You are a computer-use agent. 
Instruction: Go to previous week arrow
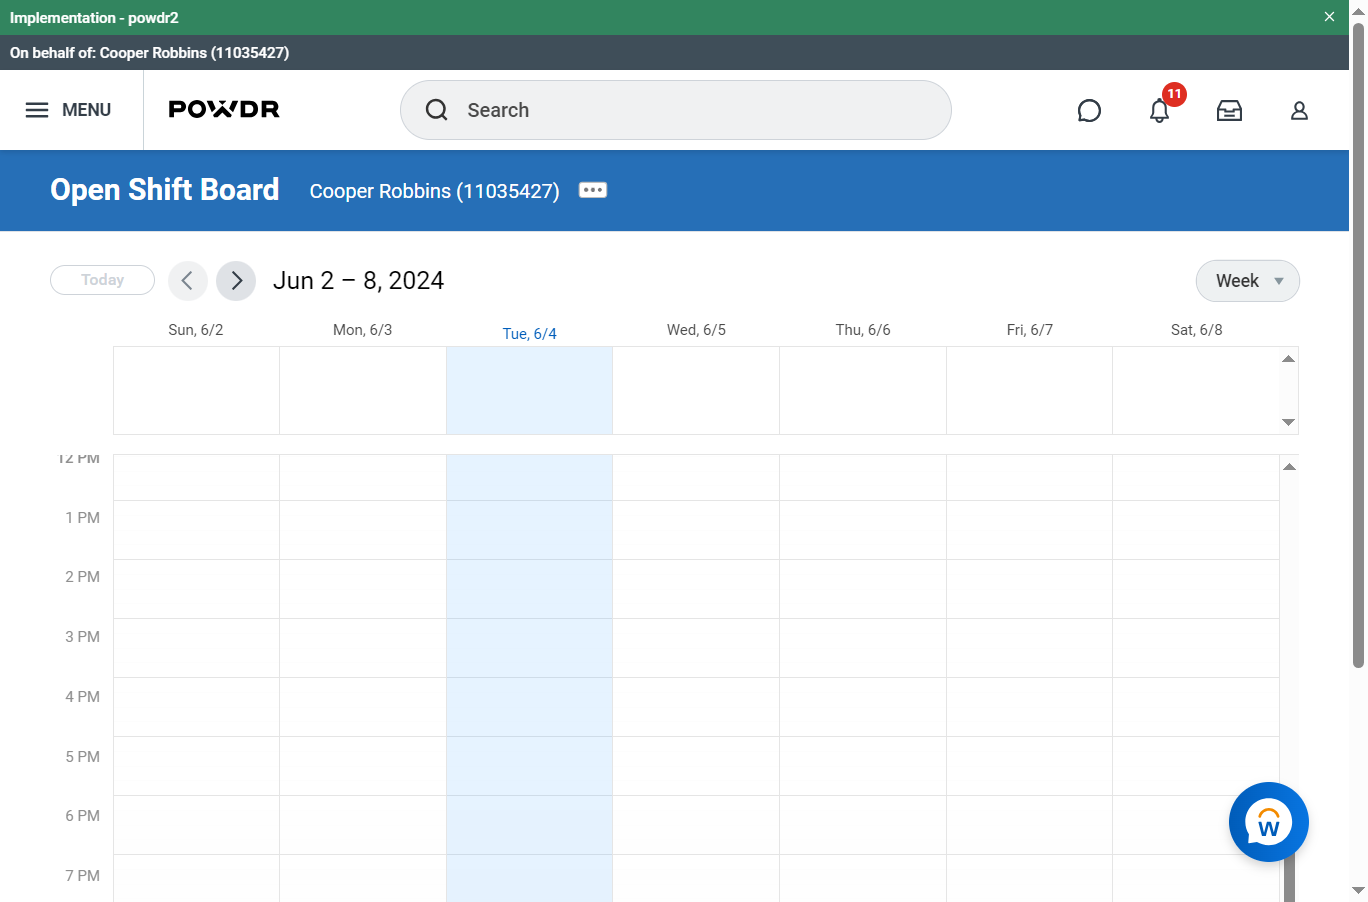pyautogui.click(x=188, y=281)
